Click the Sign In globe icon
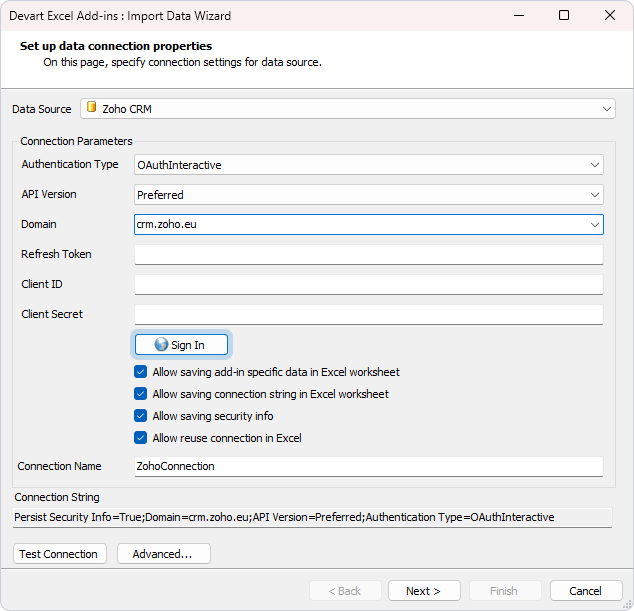 click(x=161, y=345)
